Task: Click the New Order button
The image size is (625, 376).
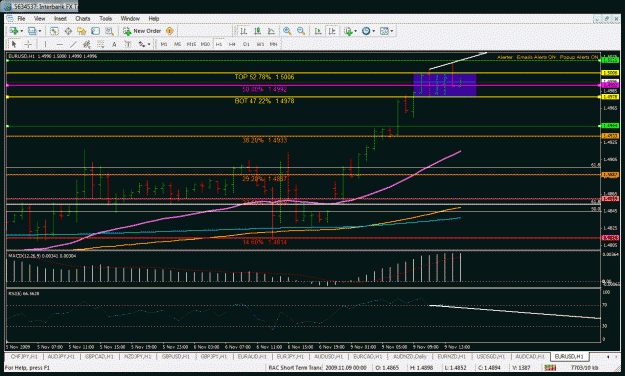Action: pyautogui.click(x=142, y=31)
